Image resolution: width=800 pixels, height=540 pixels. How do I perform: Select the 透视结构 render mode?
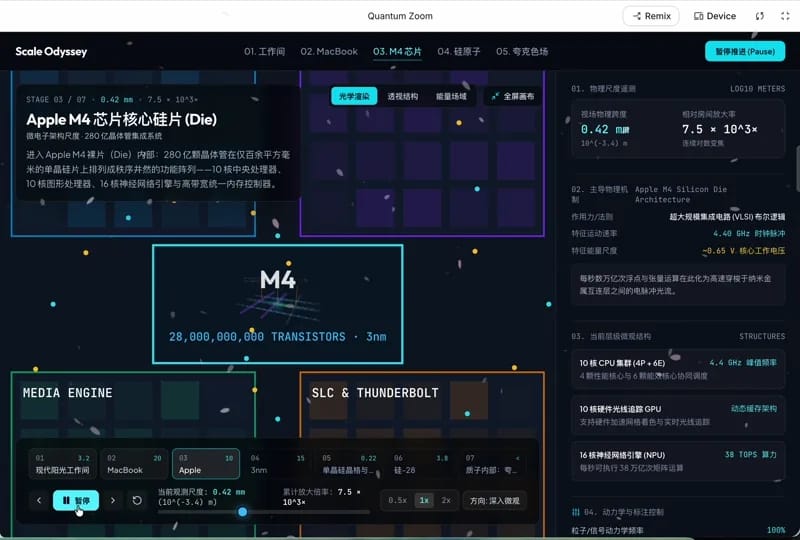(x=403, y=96)
